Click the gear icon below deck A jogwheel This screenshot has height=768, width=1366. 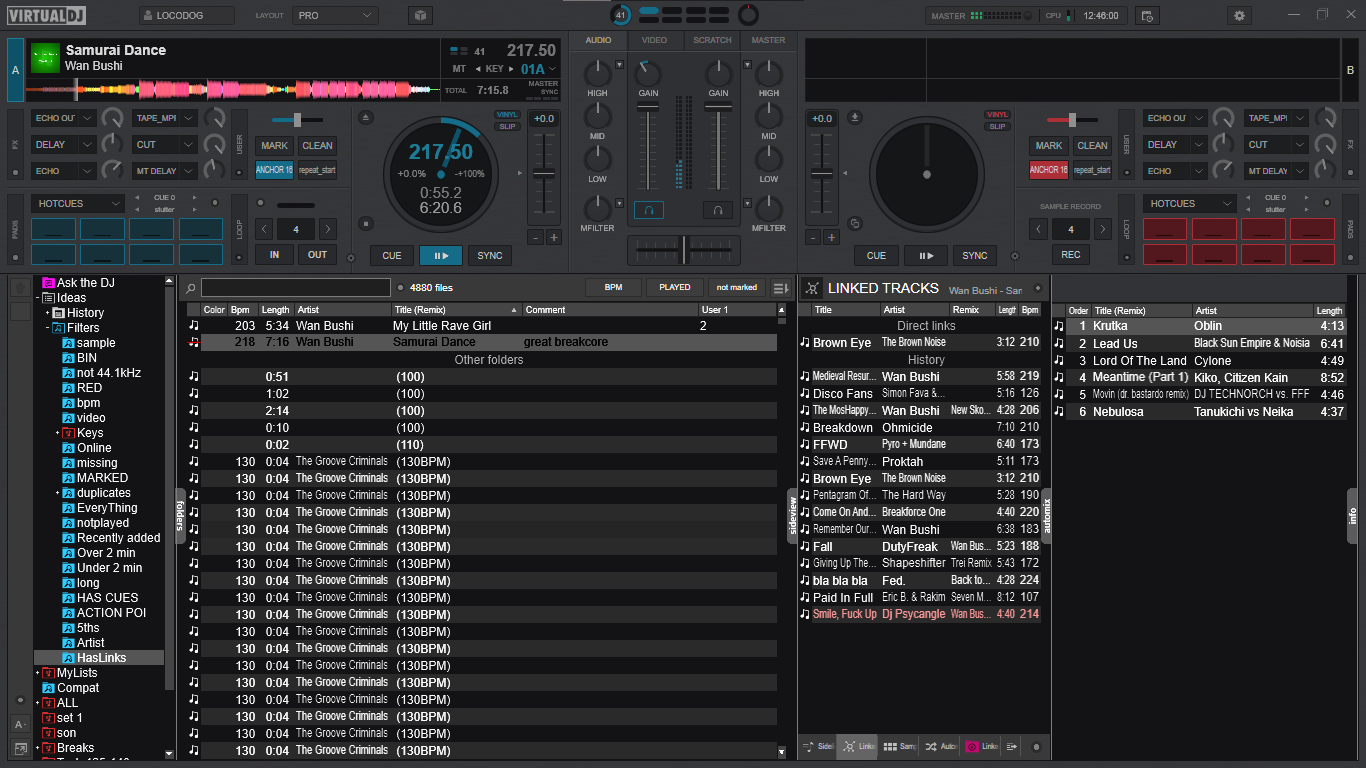point(350,257)
